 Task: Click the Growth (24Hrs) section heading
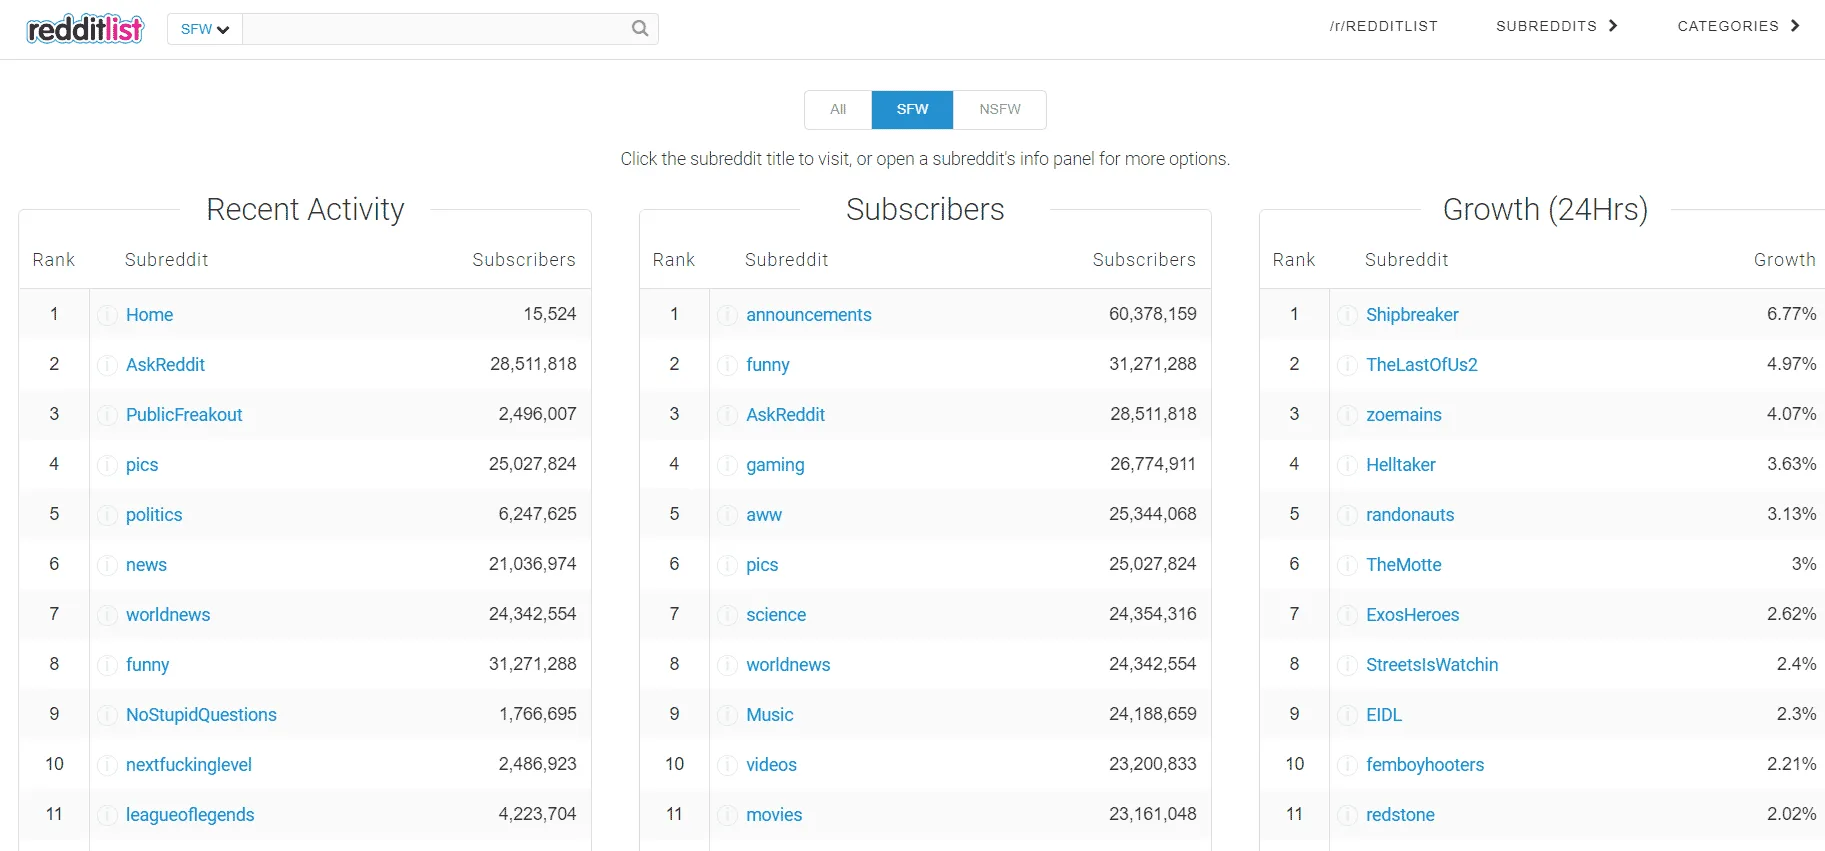click(1545, 209)
